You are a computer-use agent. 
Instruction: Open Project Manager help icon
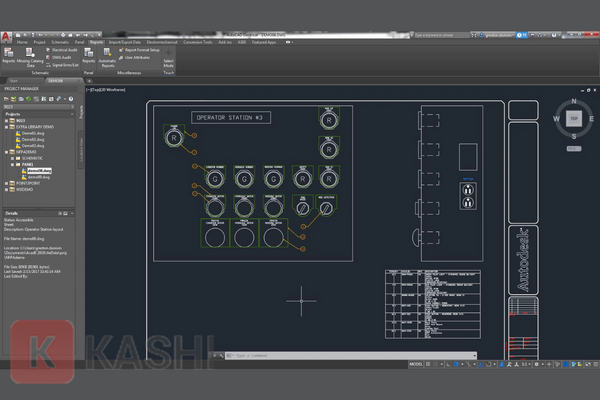point(71,99)
